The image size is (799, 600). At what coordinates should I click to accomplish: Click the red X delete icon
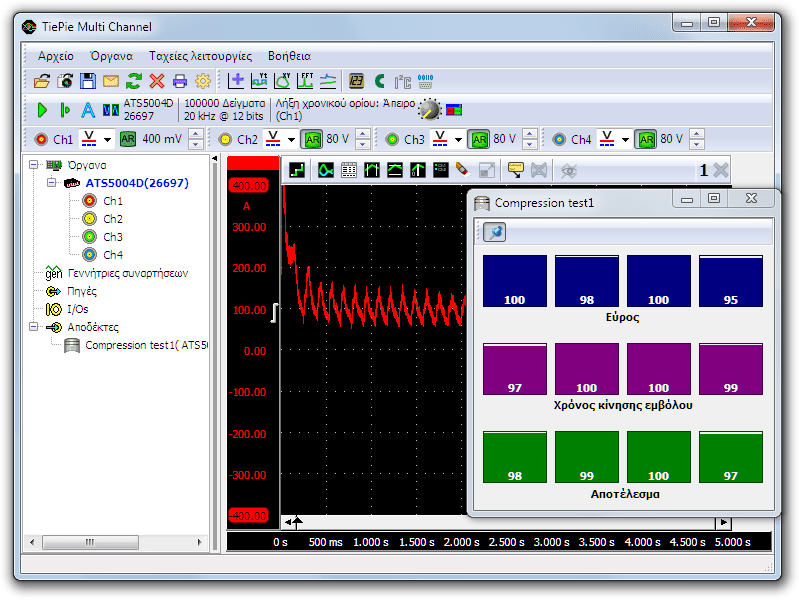pos(156,81)
